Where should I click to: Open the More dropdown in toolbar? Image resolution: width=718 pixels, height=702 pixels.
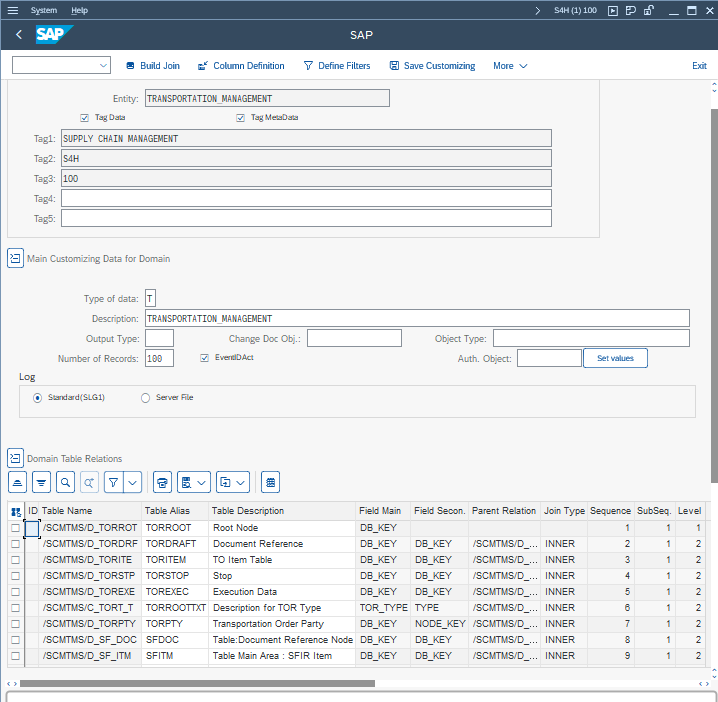[510, 66]
